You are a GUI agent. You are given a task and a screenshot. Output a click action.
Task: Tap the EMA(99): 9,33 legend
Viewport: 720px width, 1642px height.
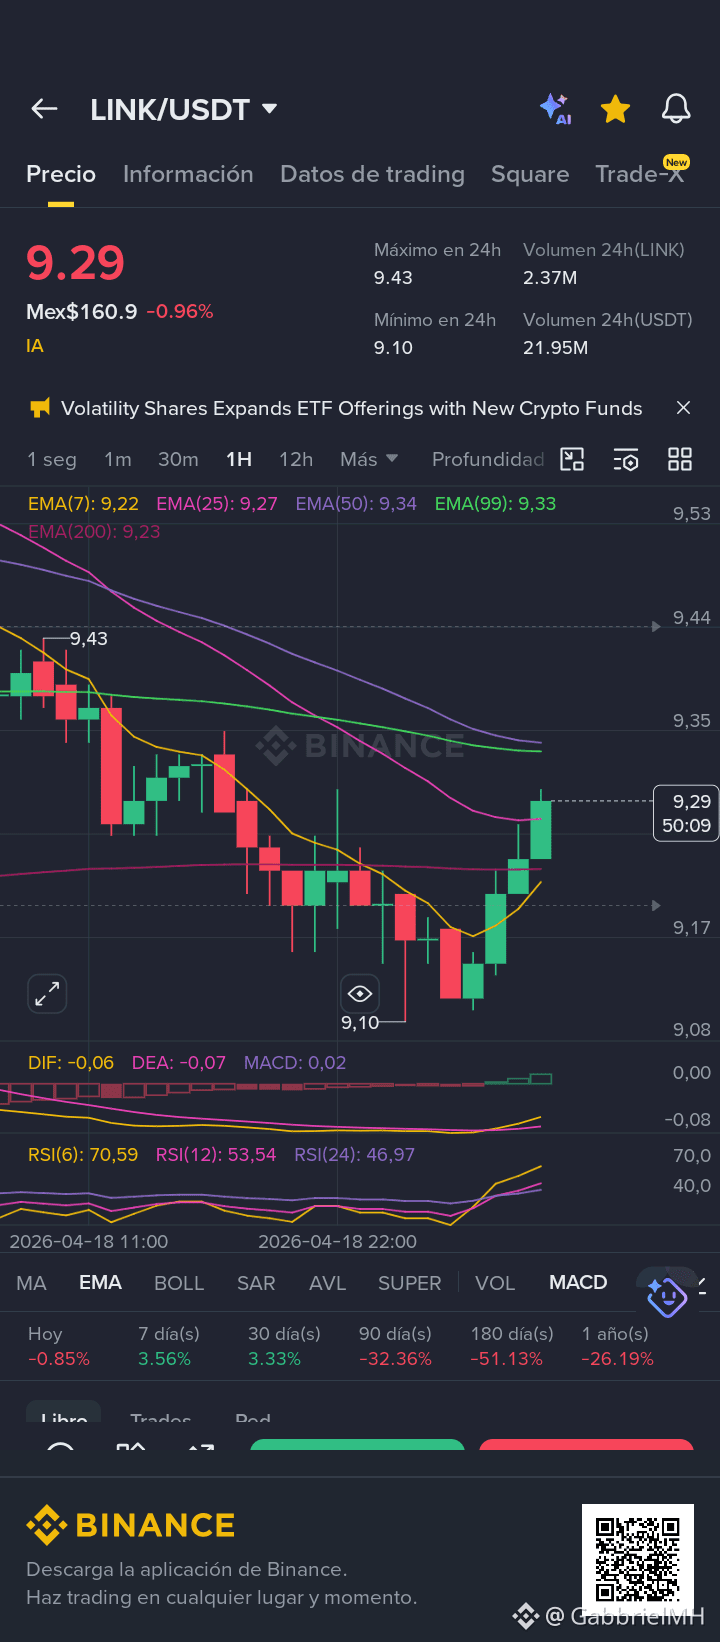pyautogui.click(x=495, y=504)
